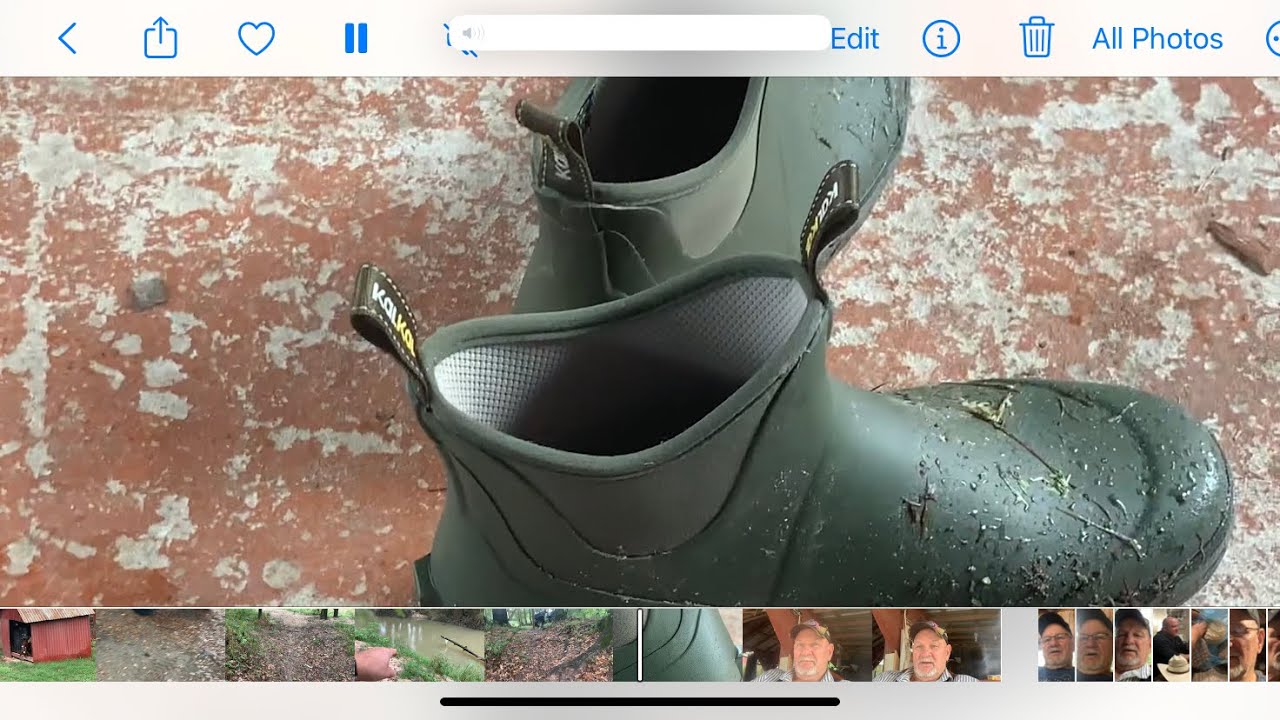Screen dimensions: 1280x720
Task: Show photo info via the info icon
Action: pos(941,39)
